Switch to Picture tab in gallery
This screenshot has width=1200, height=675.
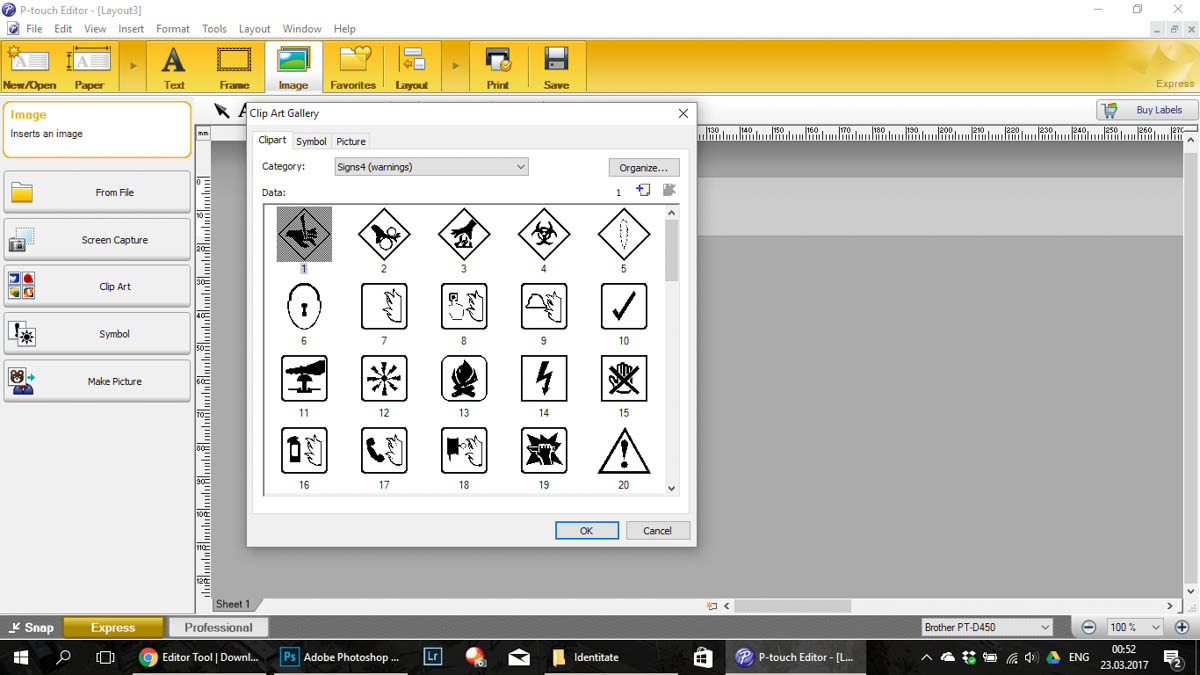pyautogui.click(x=351, y=142)
